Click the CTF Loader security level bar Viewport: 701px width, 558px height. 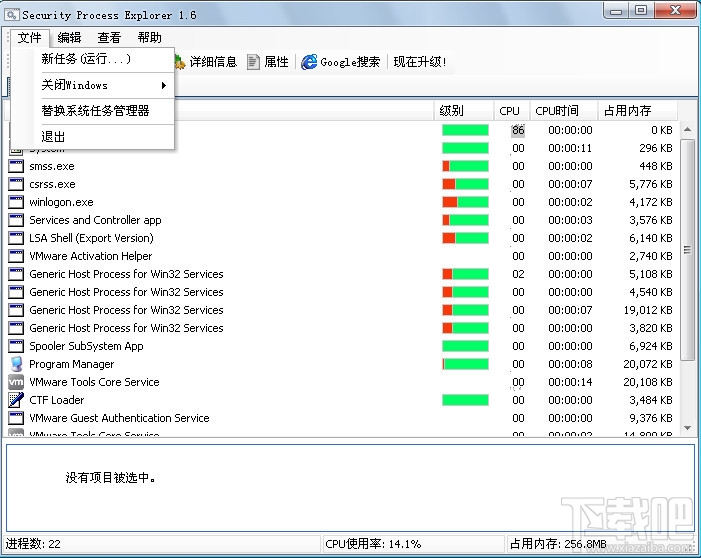click(465, 400)
